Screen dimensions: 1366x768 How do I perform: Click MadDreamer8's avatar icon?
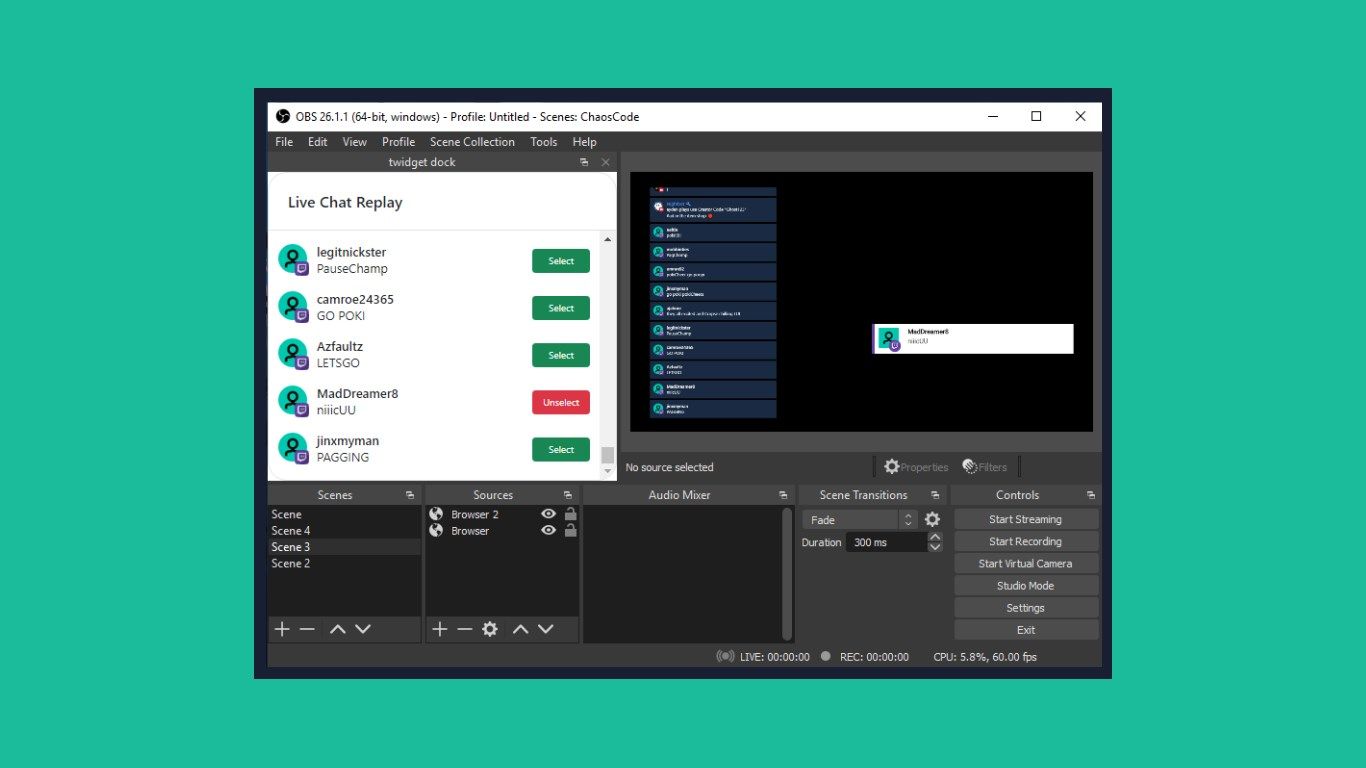[x=293, y=401]
